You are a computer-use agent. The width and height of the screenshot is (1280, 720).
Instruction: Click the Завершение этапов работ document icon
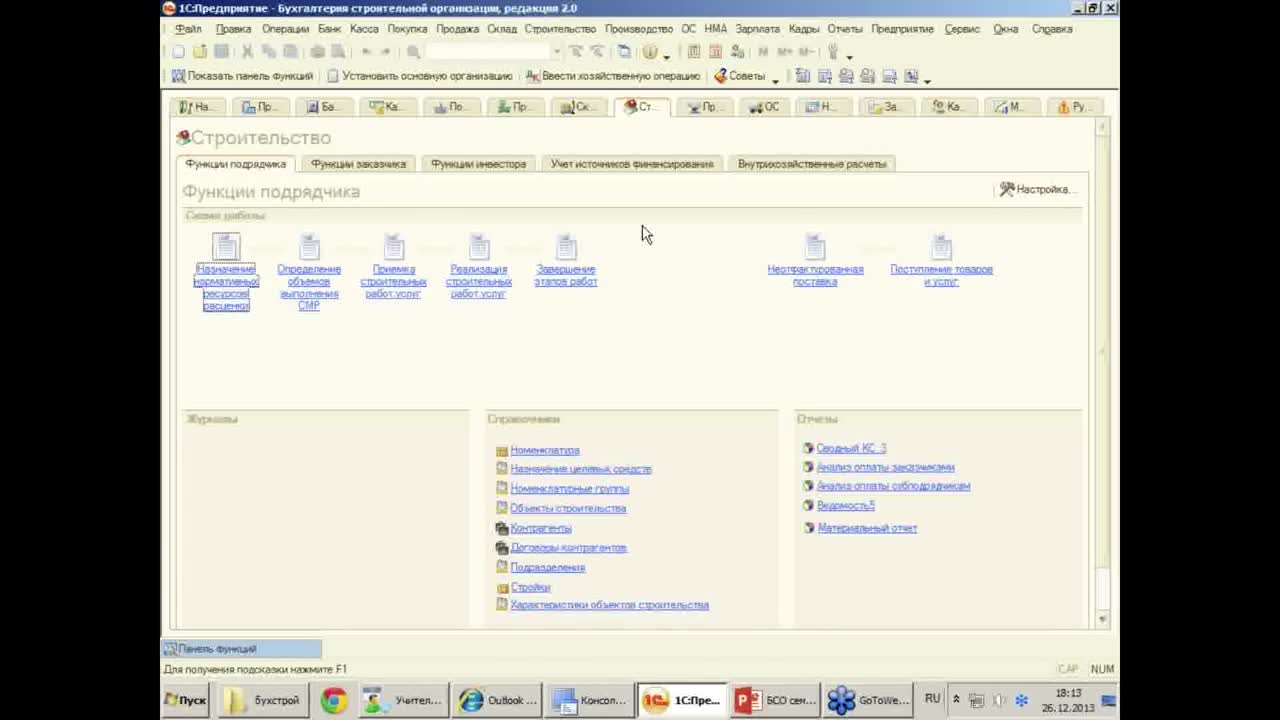pyautogui.click(x=566, y=247)
